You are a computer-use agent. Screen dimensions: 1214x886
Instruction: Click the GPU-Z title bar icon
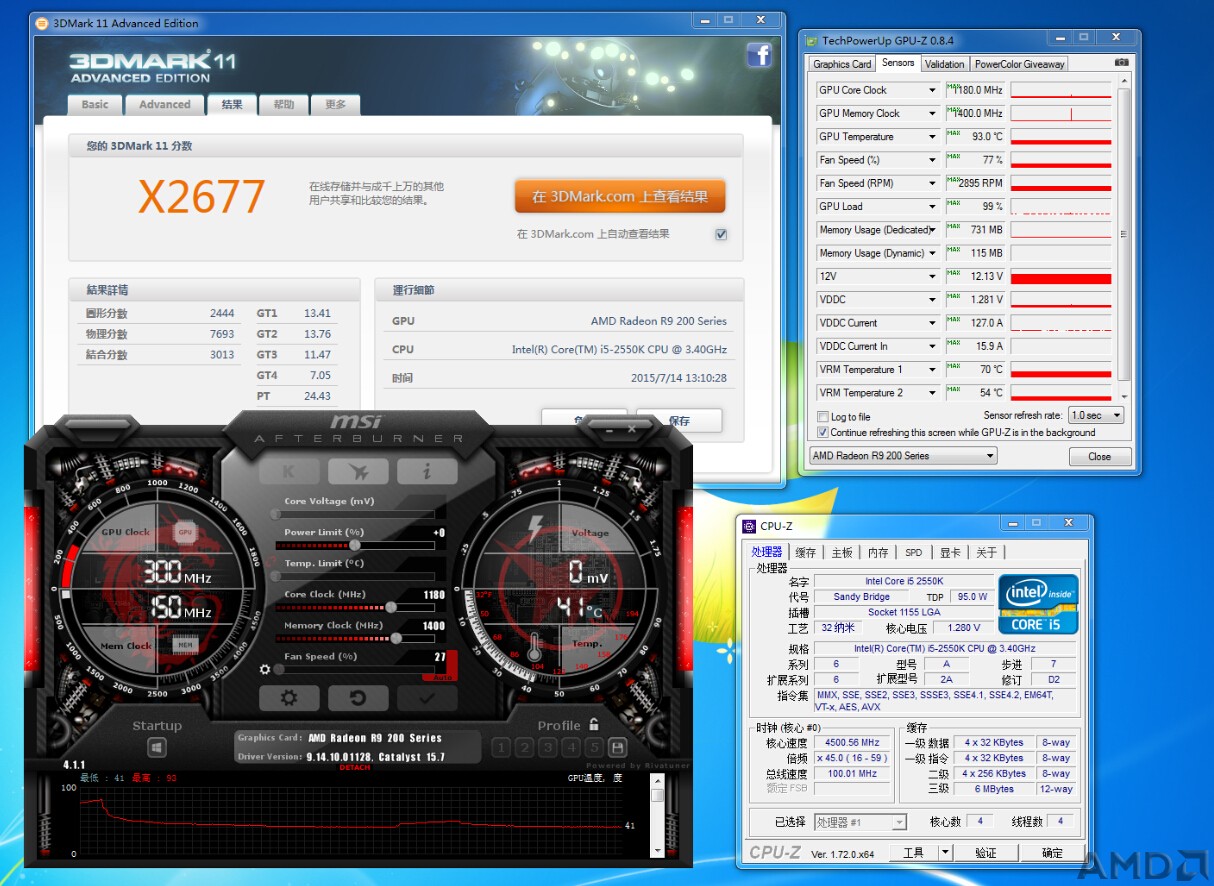tap(811, 41)
